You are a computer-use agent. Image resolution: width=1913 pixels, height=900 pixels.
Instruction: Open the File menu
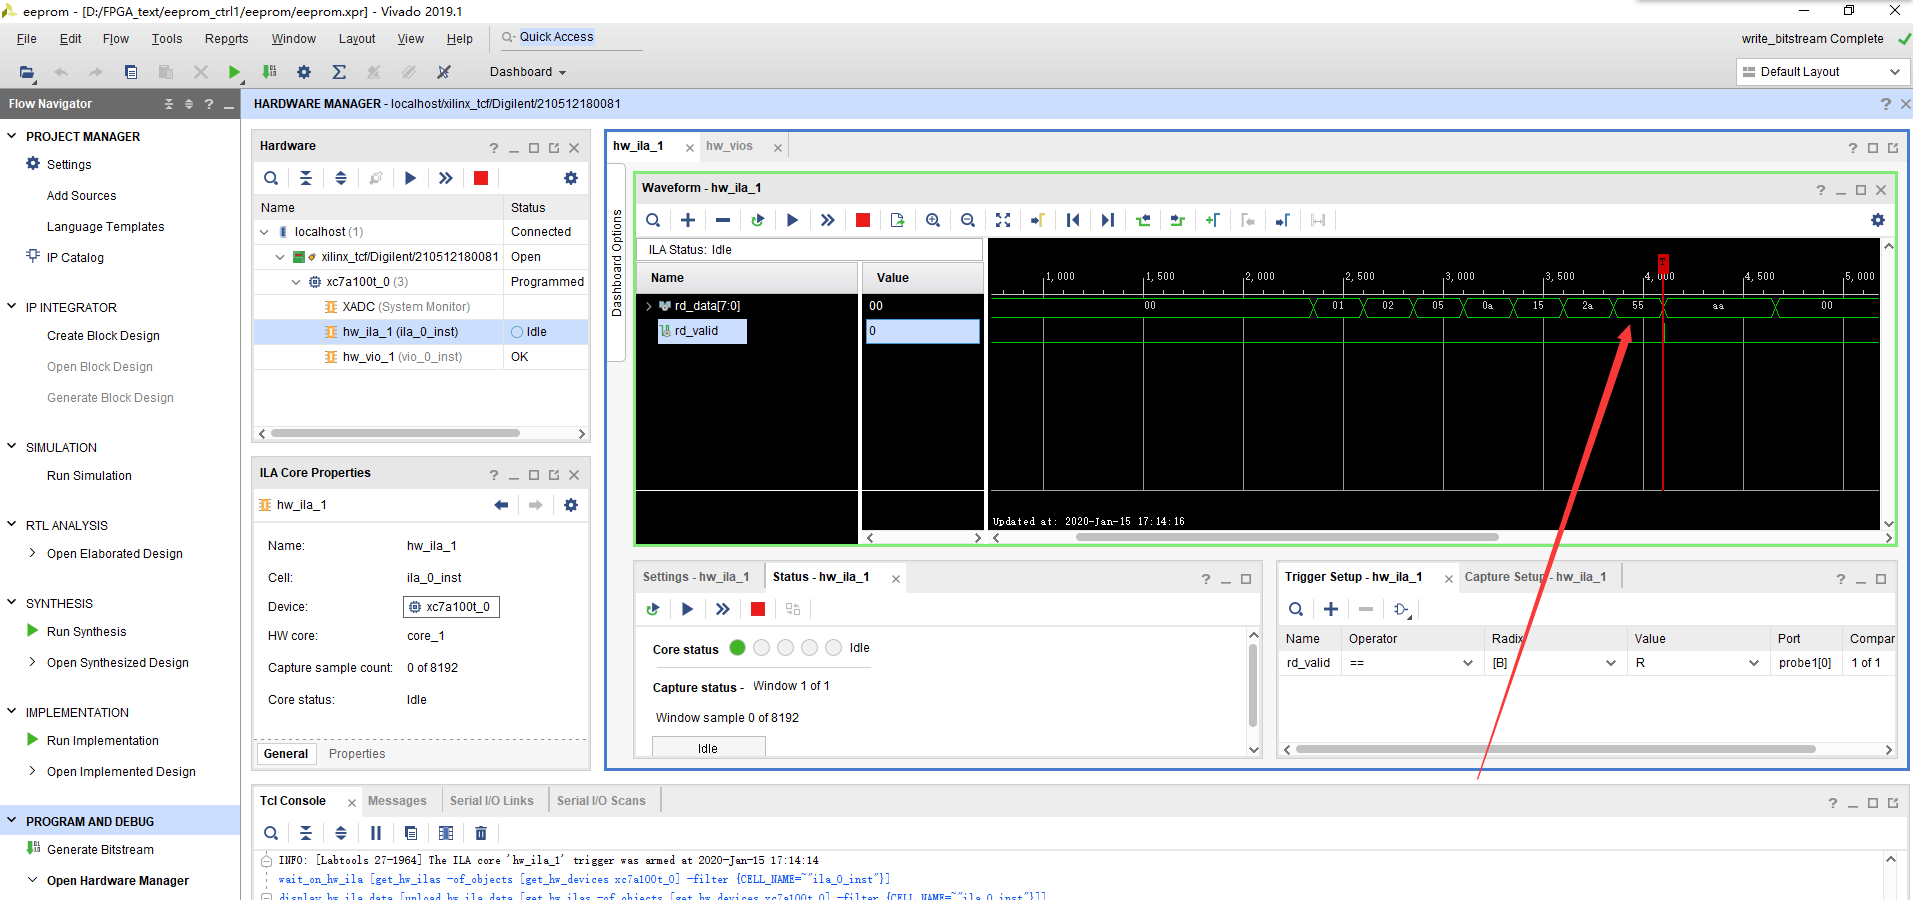pyautogui.click(x=27, y=39)
